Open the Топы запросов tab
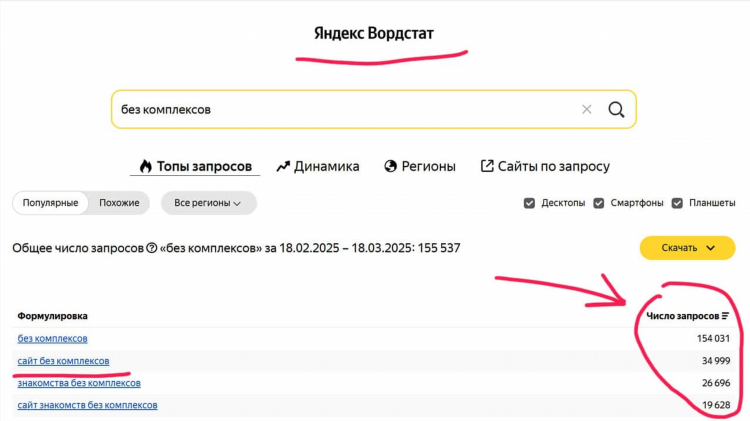Image resolution: width=750 pixels, height=421 pixels. pos(195,166)
